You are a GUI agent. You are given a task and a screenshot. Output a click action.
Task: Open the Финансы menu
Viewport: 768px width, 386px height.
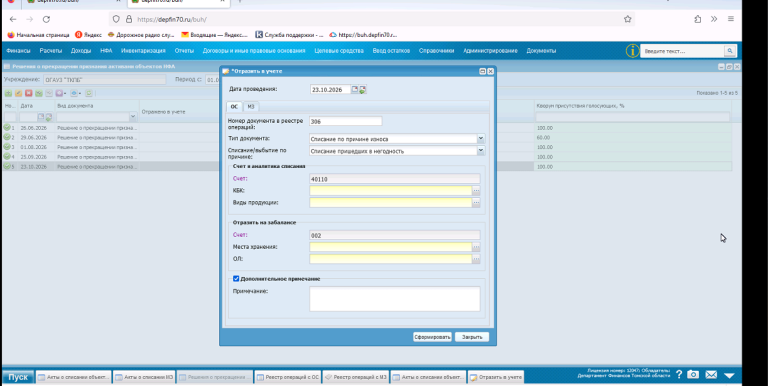click(x=18, y=50)
